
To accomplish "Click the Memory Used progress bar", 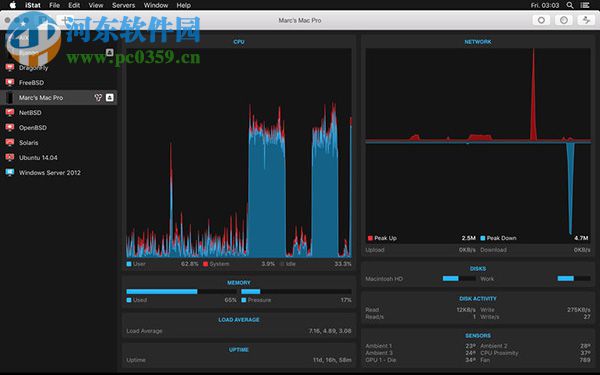I will (181, 292).
